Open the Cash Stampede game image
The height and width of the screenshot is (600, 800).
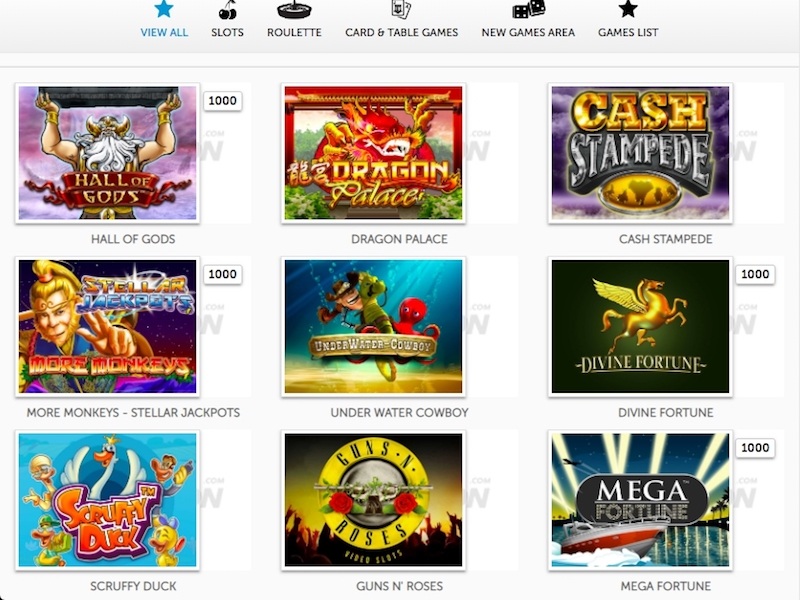640,153
